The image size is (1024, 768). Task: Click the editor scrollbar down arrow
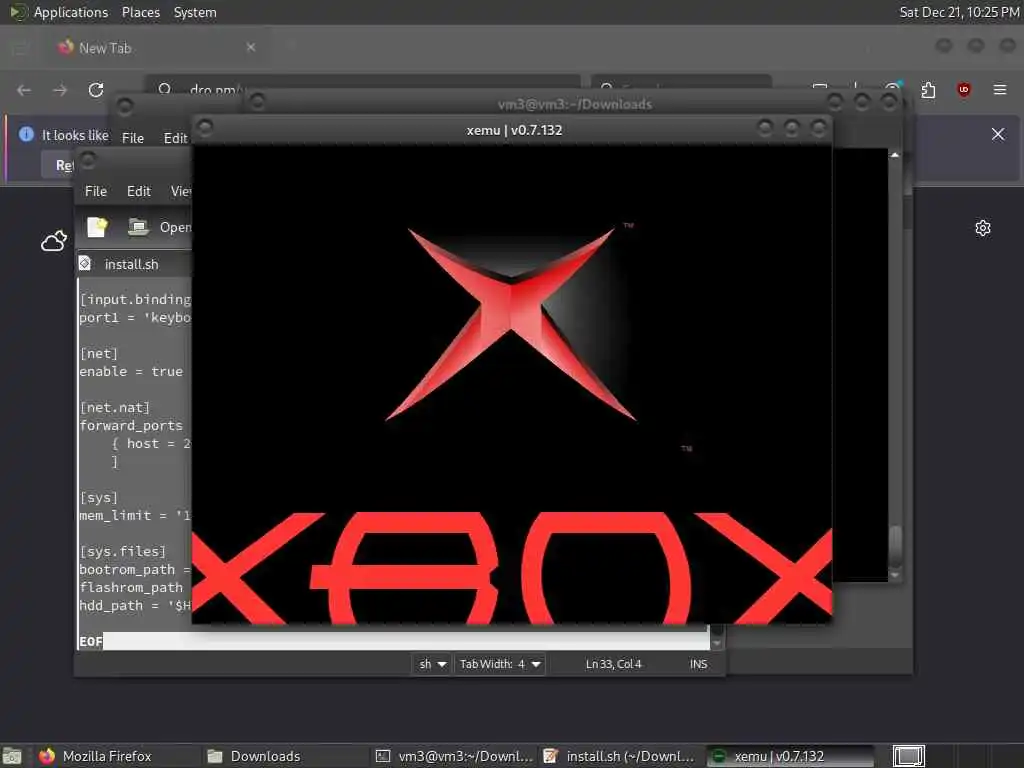coord(717,643)
